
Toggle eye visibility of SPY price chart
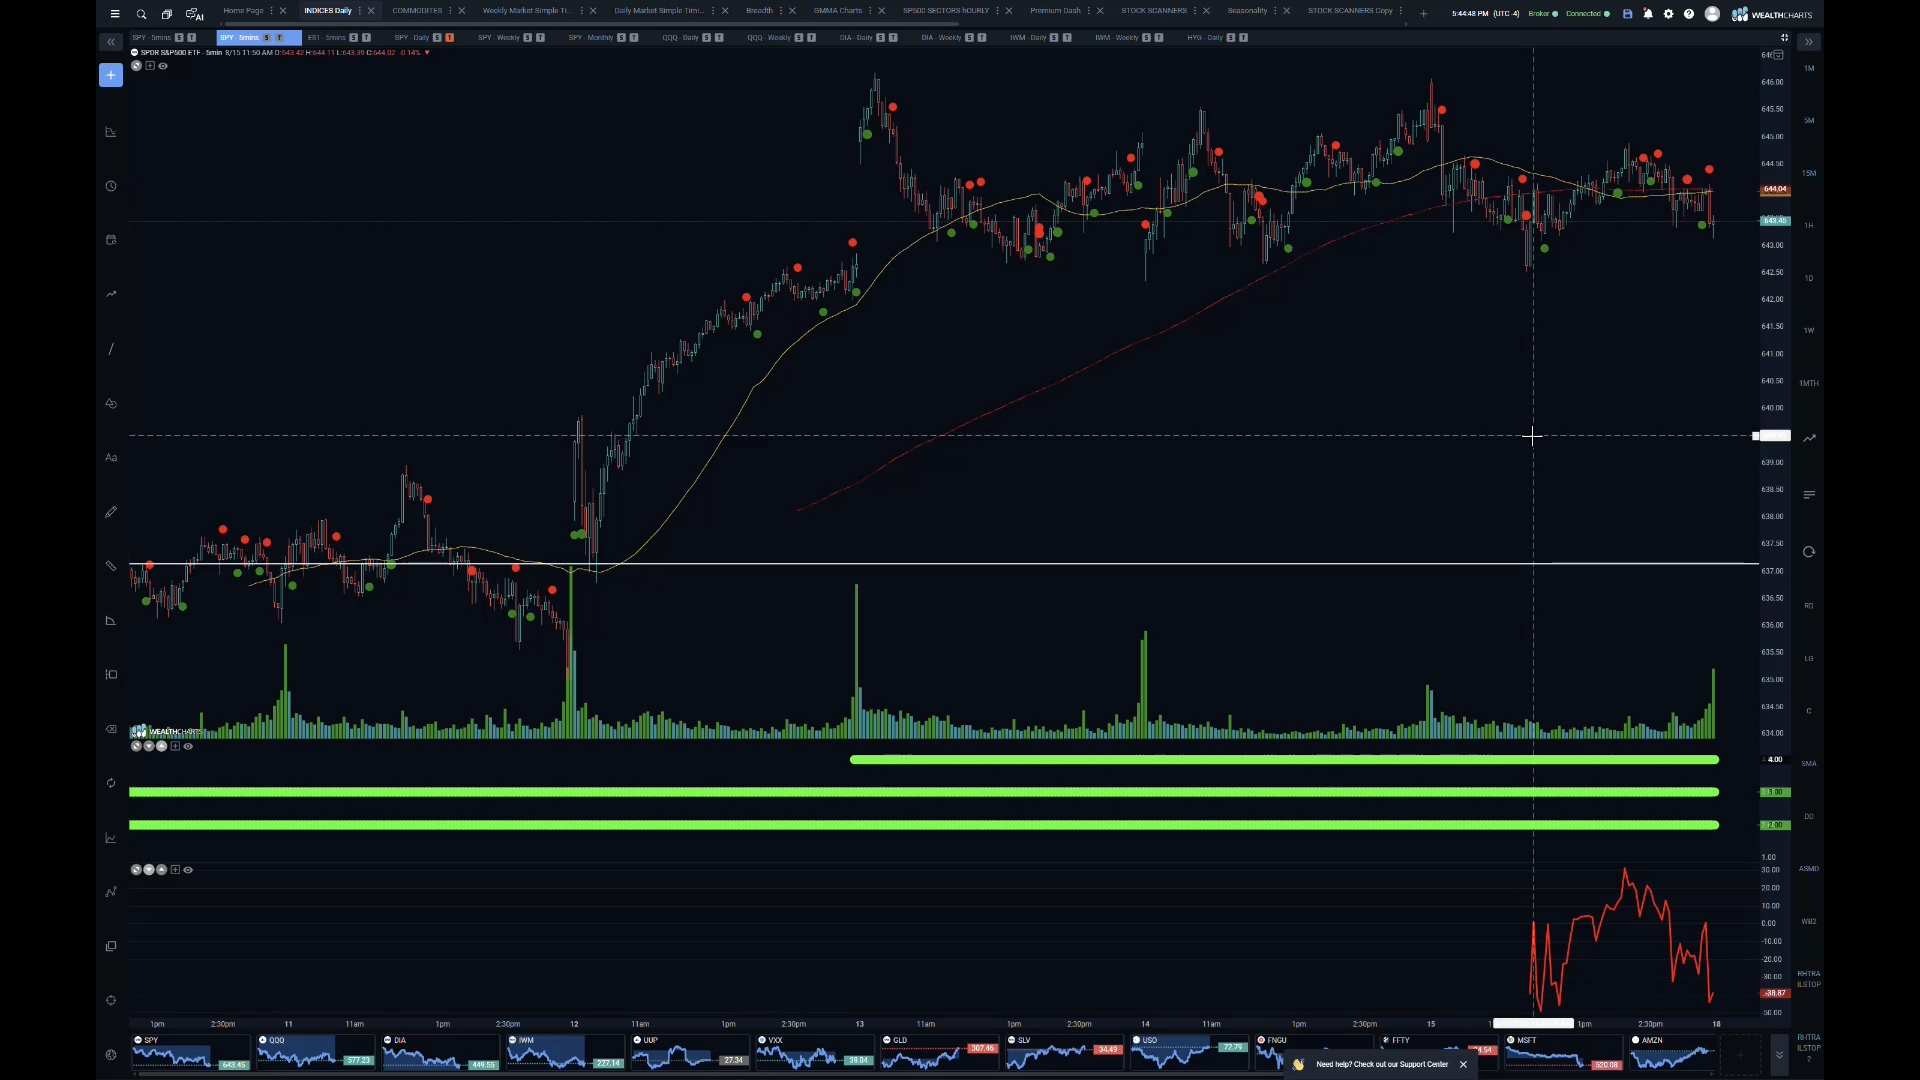(163, 66)
